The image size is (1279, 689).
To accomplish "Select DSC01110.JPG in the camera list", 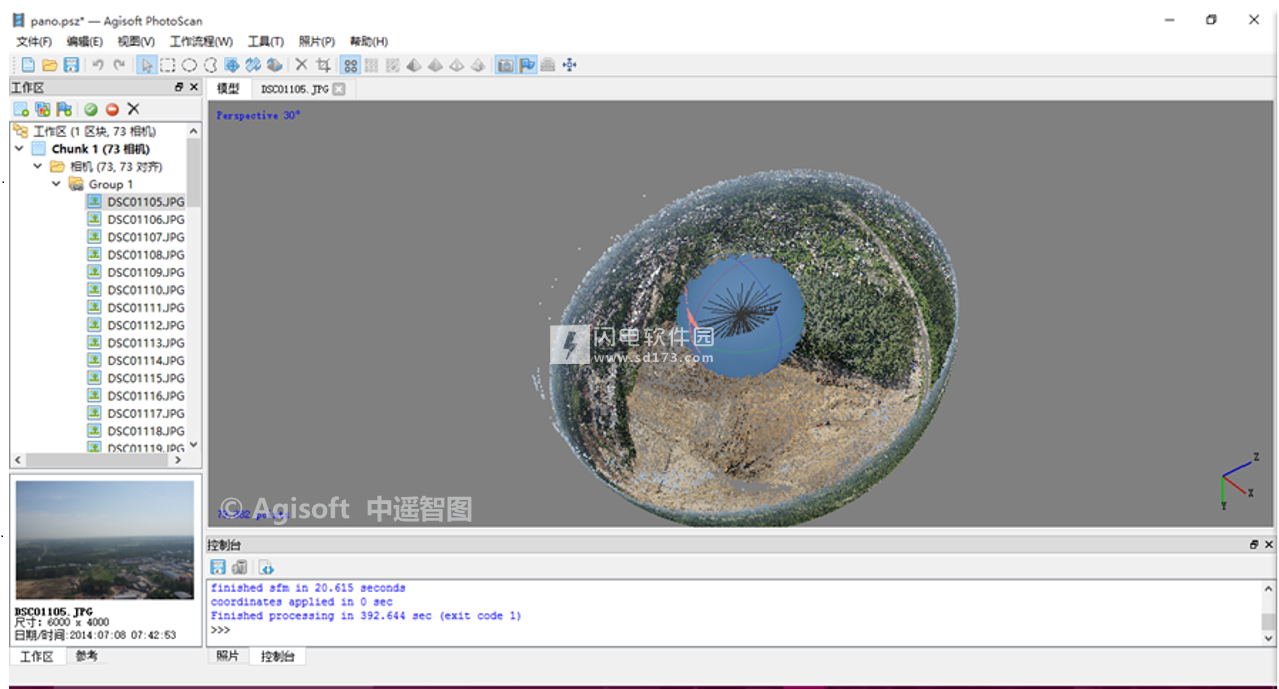I will click(146, 290).
